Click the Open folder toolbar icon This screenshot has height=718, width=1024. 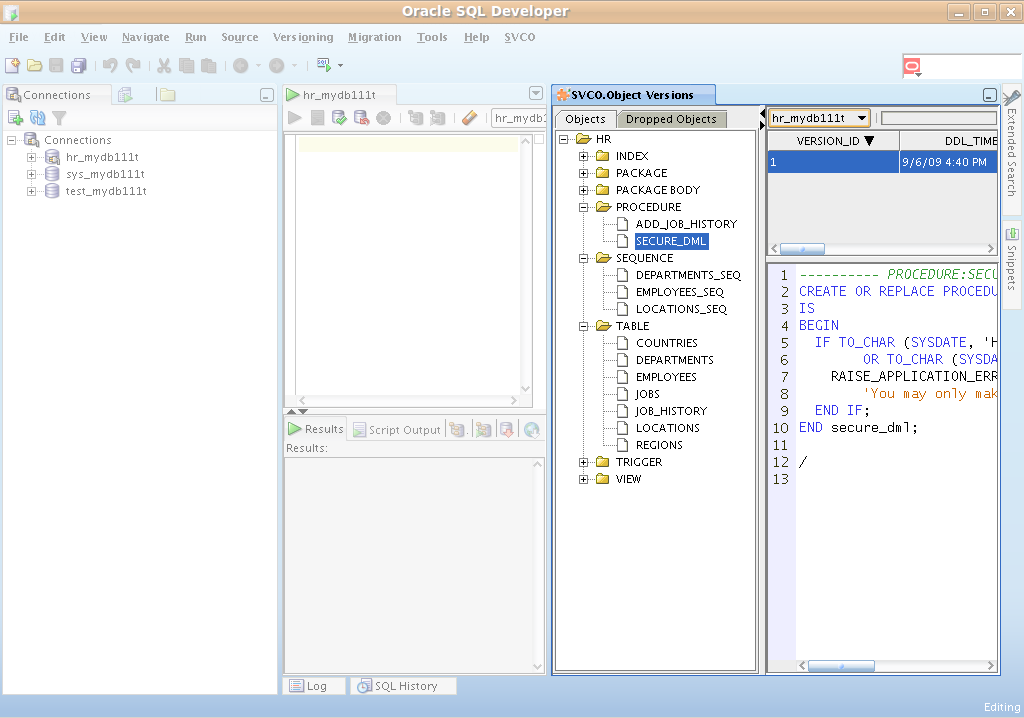pos(34,66)
